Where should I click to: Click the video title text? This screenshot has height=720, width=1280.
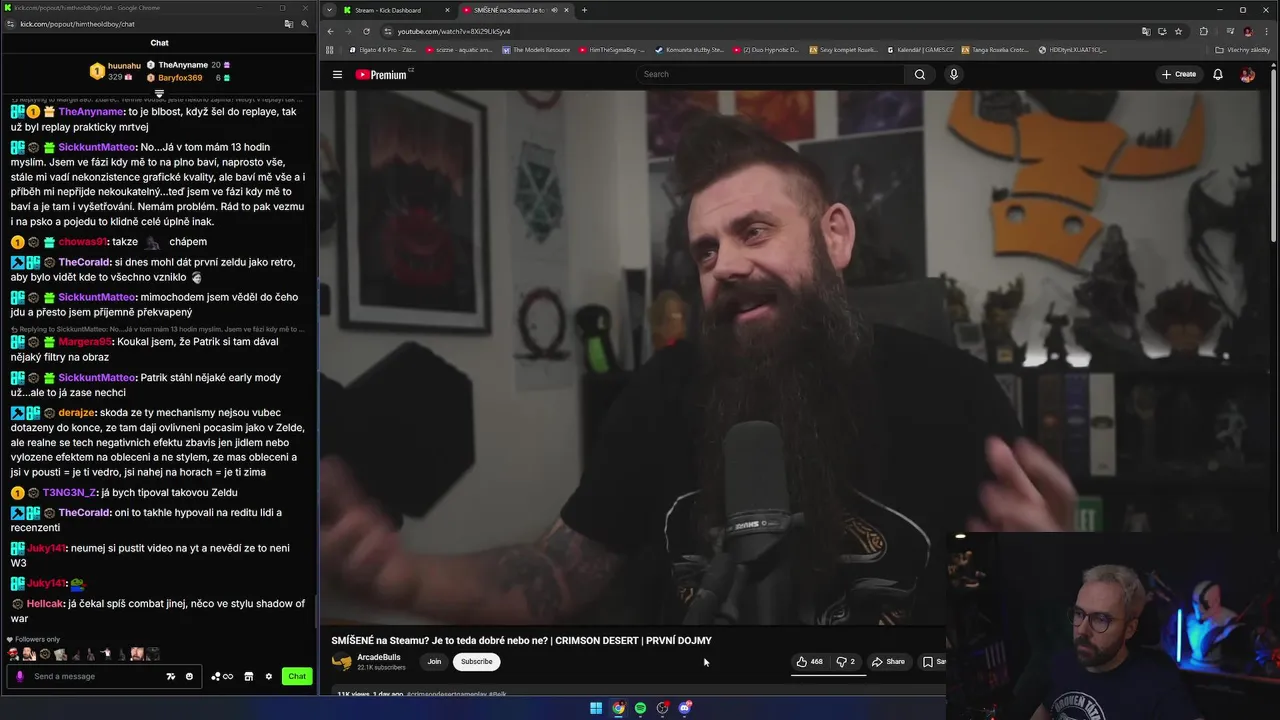pyautogui.click(x=521, y=640)
